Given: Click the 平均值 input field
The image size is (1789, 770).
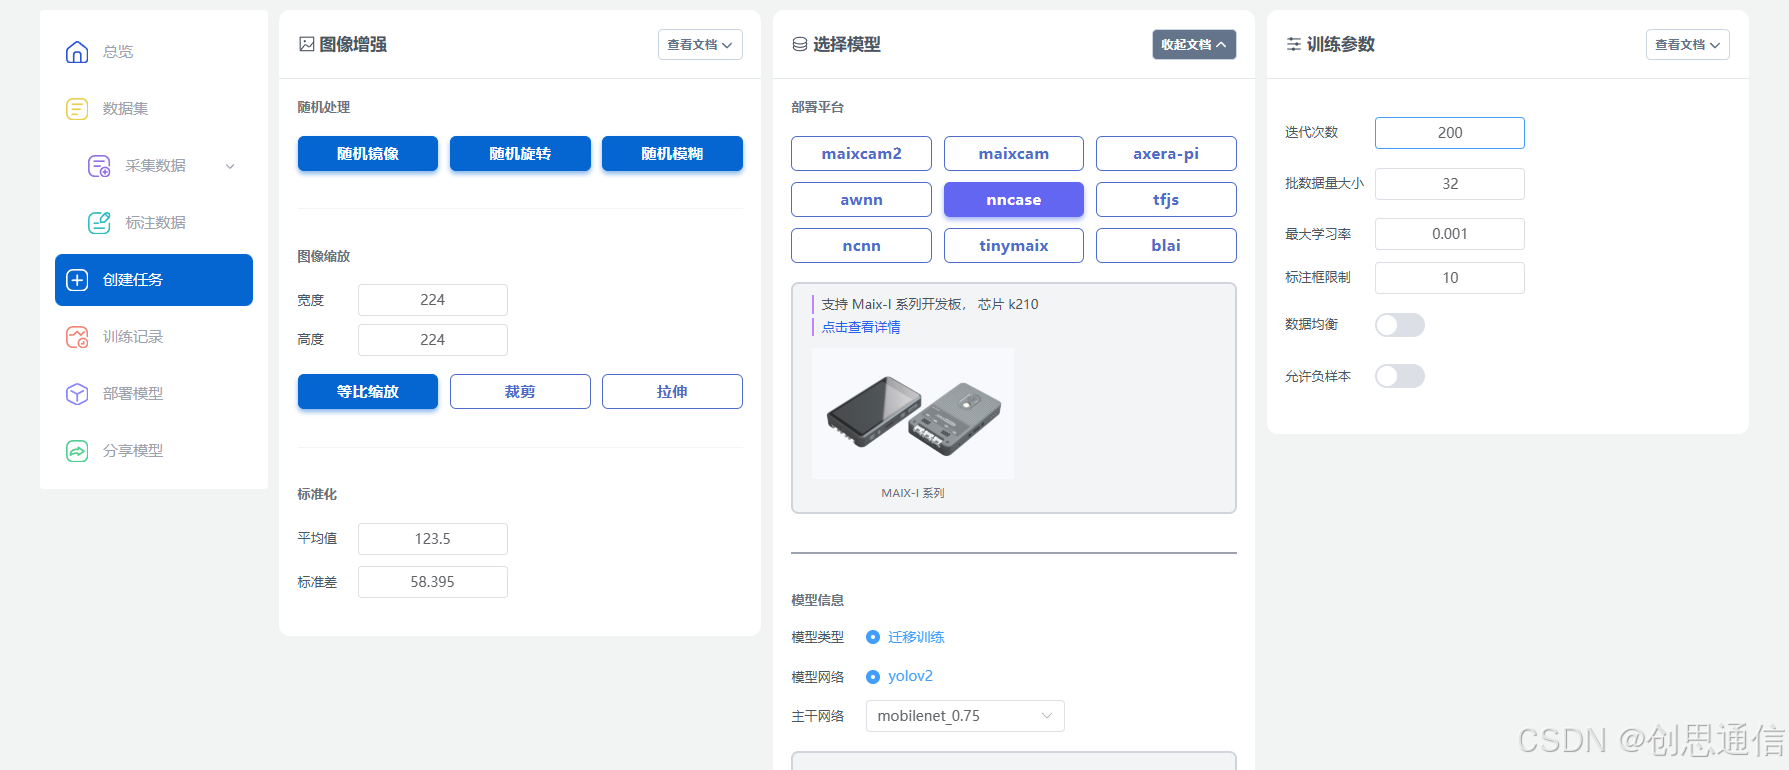Looking at the screenshot, I should coord(433,539).
